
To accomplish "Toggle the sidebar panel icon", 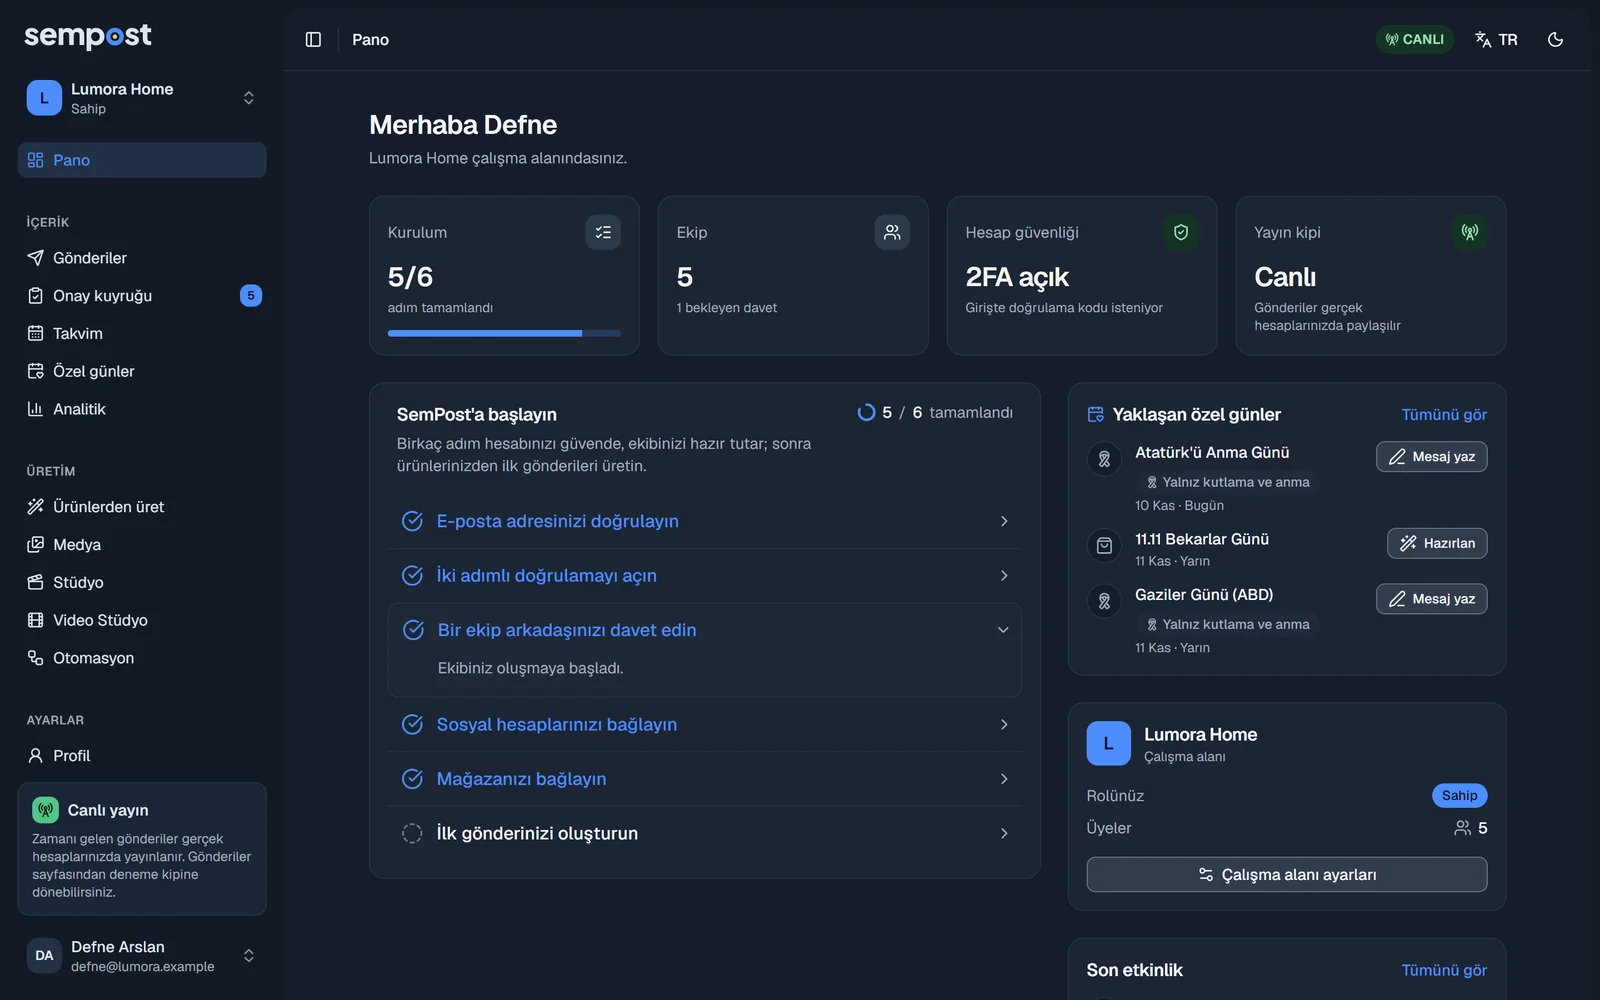I will (x=313, y=39).
